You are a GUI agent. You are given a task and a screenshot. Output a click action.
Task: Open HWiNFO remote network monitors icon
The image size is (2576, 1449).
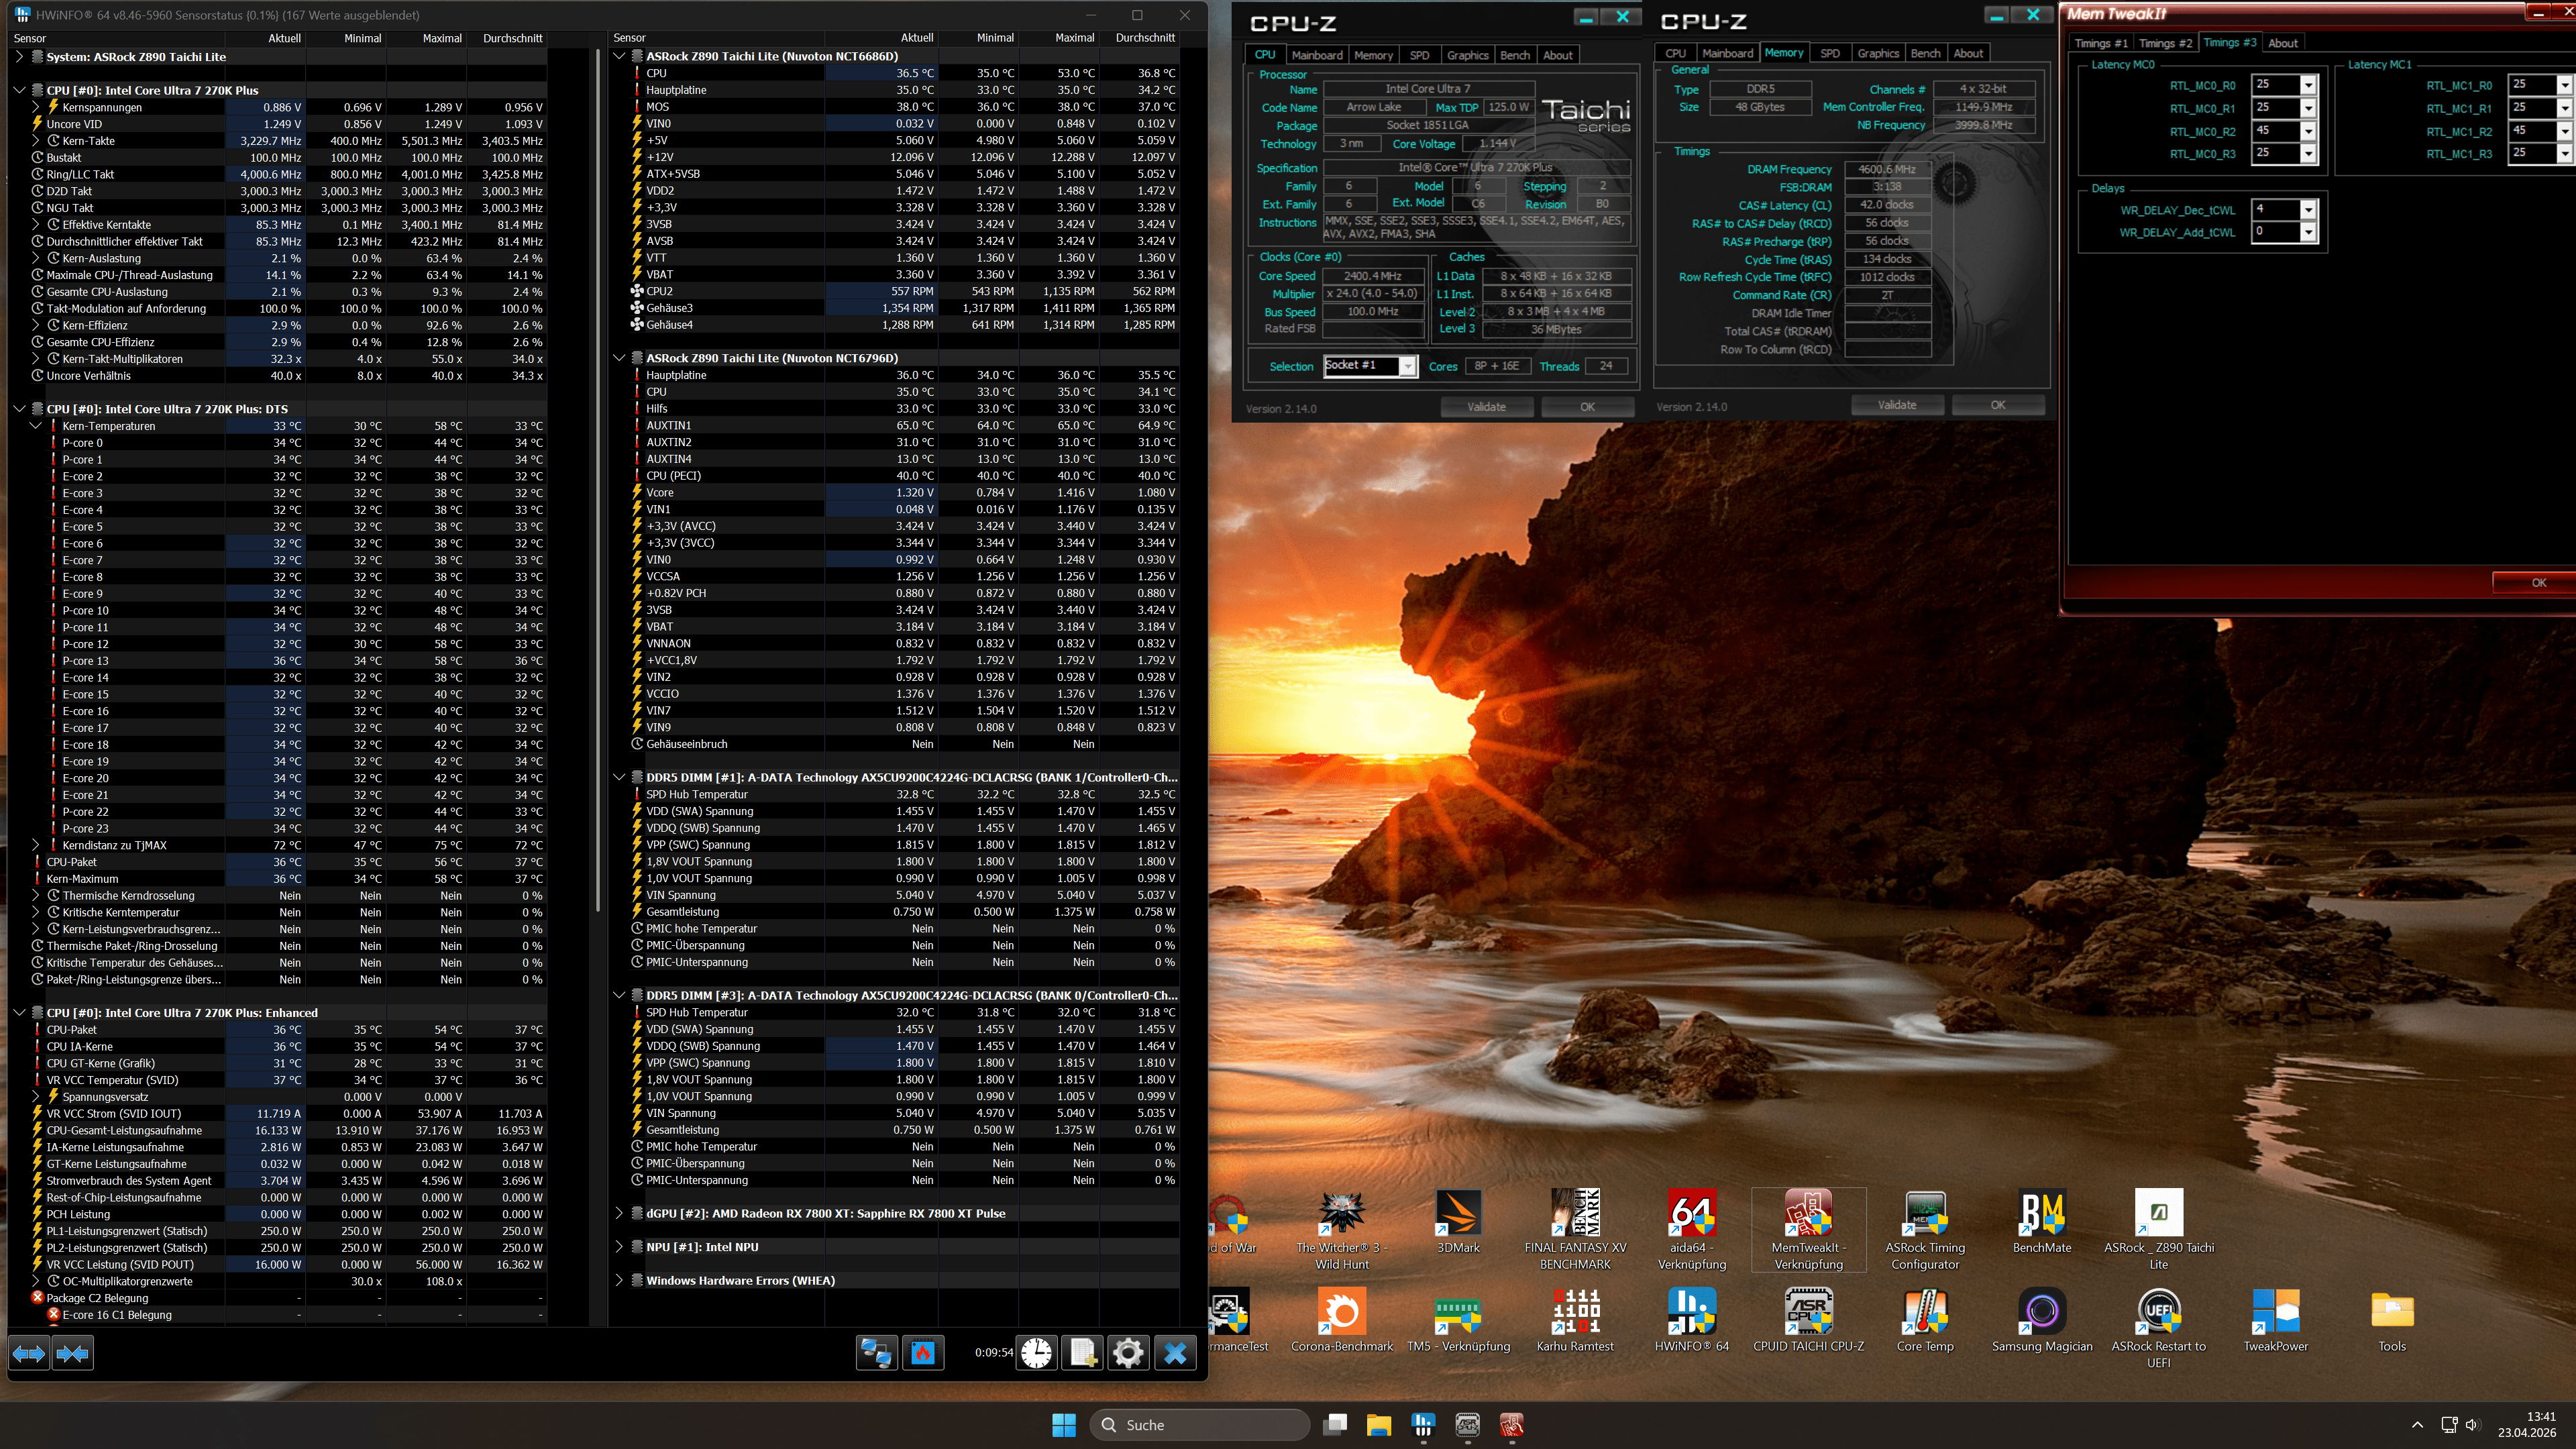[x=876, y=1353]
